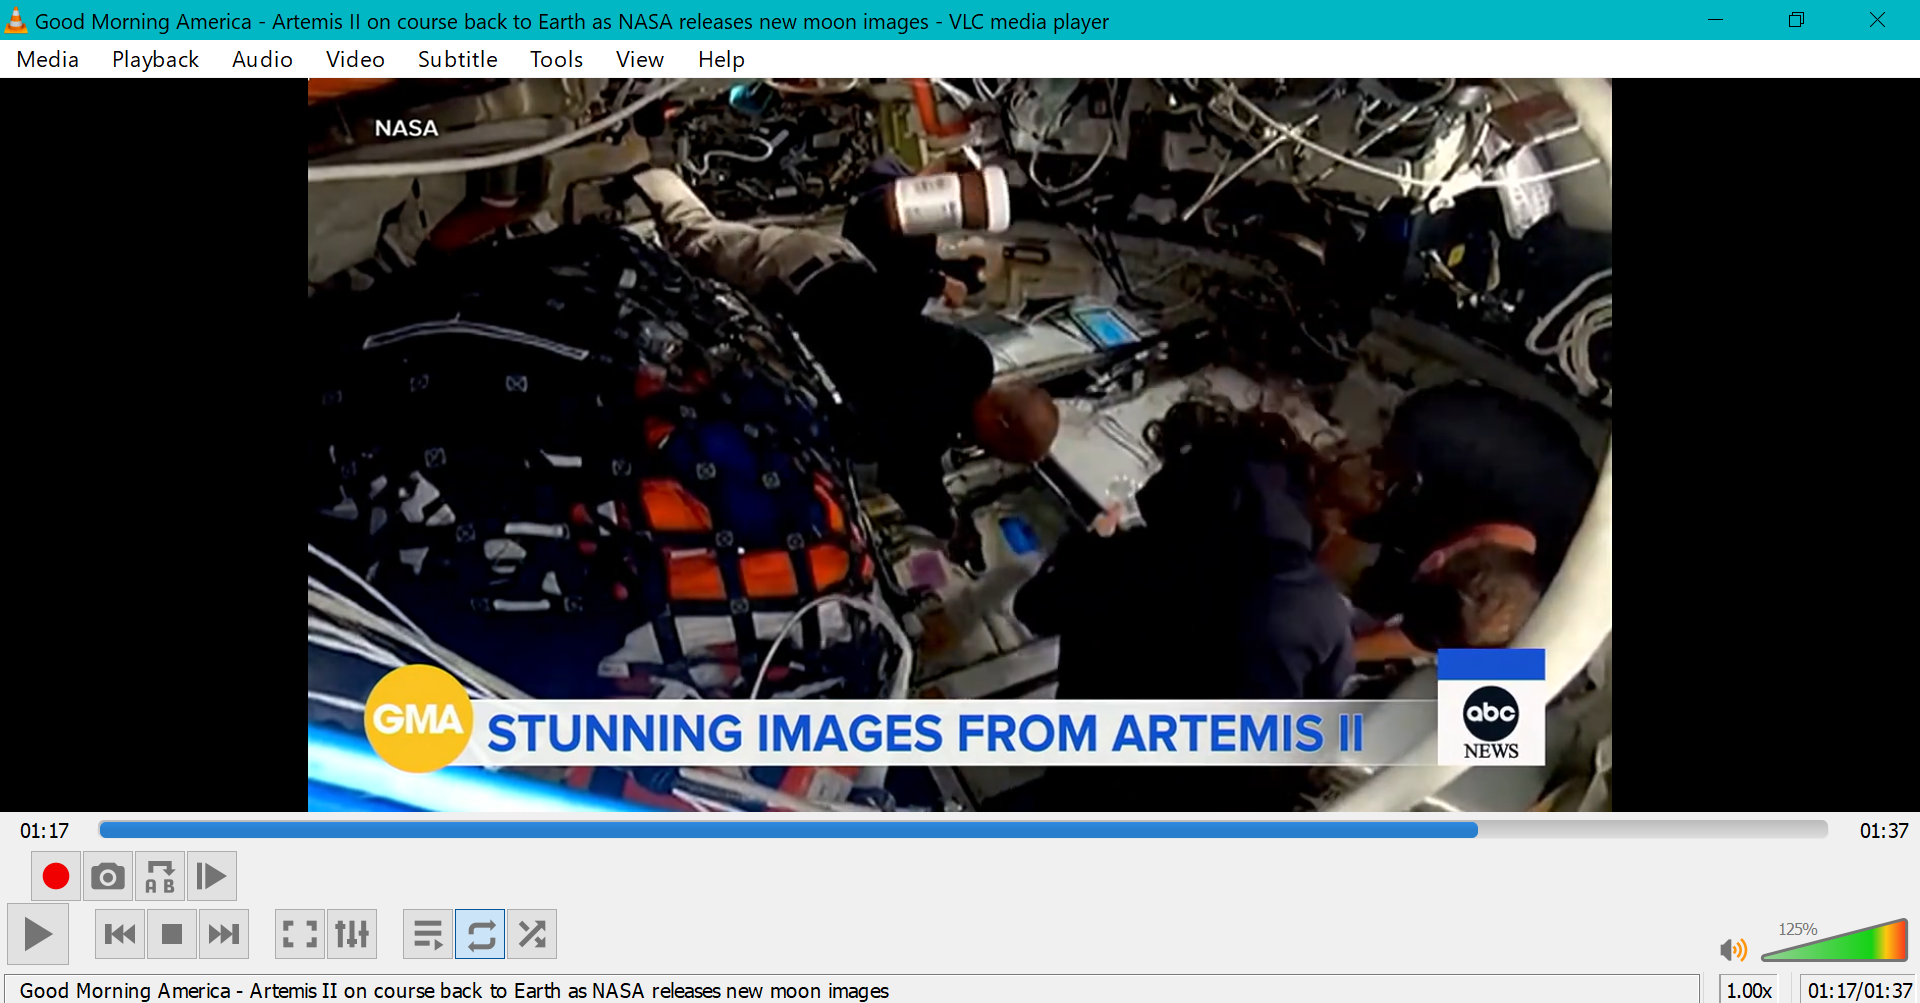Open extended settings and effects
Viewport: 1920px width, 1003px height.
(x=352, y=935)
